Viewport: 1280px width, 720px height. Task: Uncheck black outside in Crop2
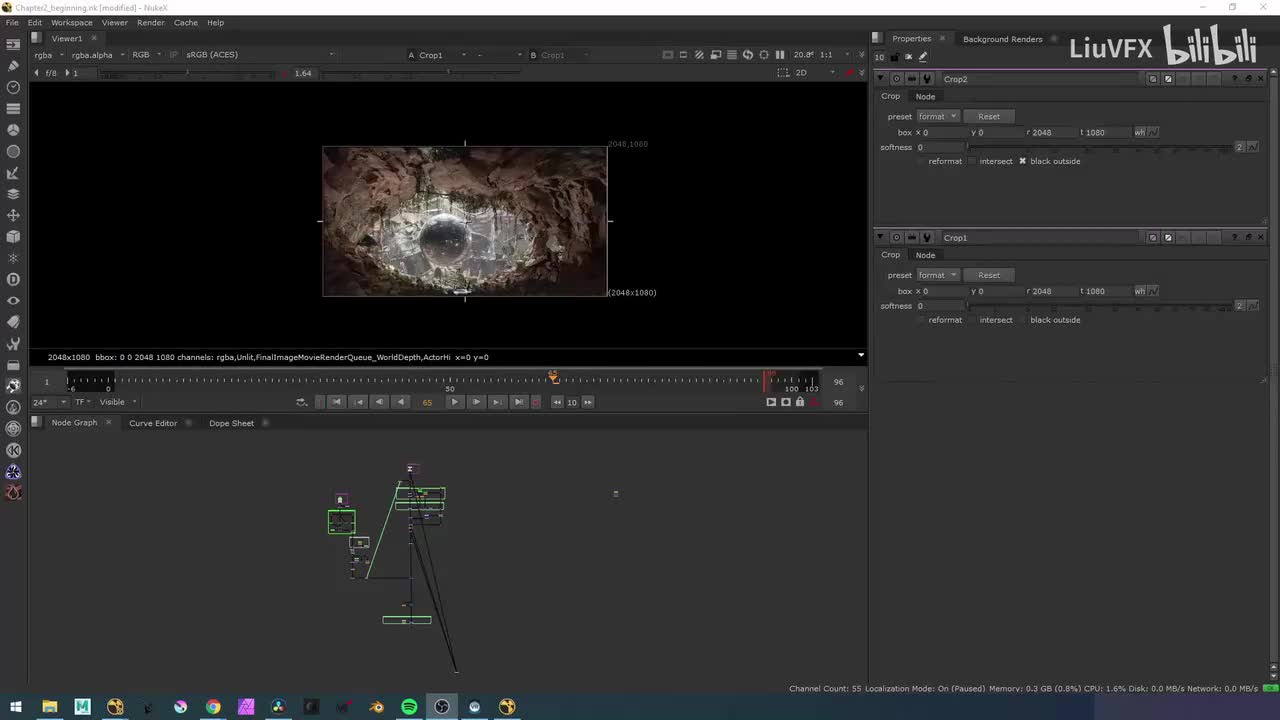pyautogui.click(x=1022, y=161)
